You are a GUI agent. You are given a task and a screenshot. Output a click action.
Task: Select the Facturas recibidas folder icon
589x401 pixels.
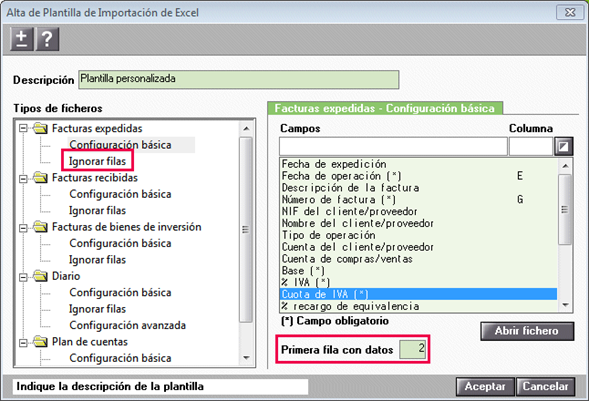point(40,178)
